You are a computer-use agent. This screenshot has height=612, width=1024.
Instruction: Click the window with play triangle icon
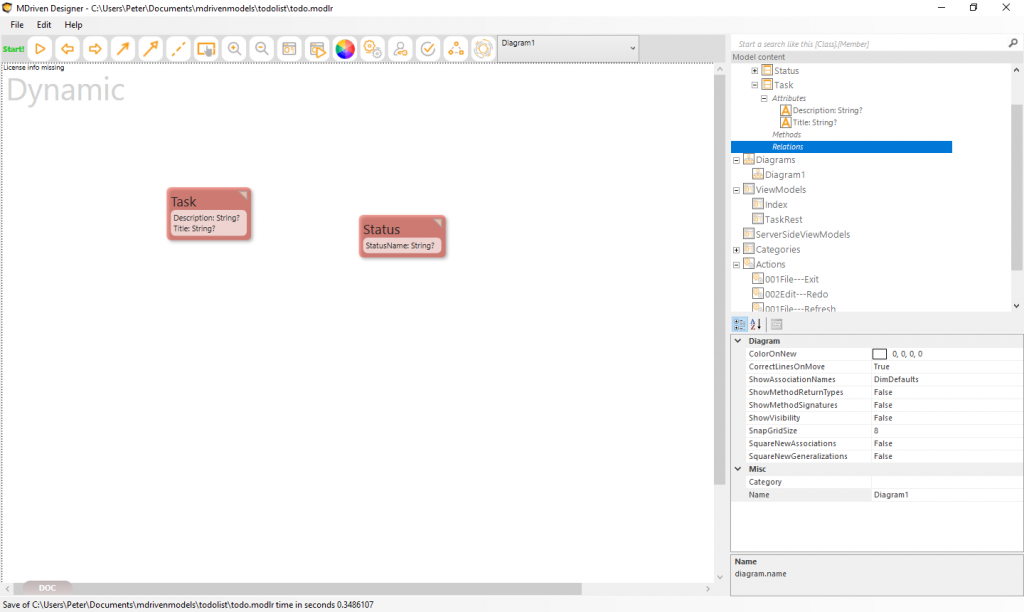click(317, 49)
